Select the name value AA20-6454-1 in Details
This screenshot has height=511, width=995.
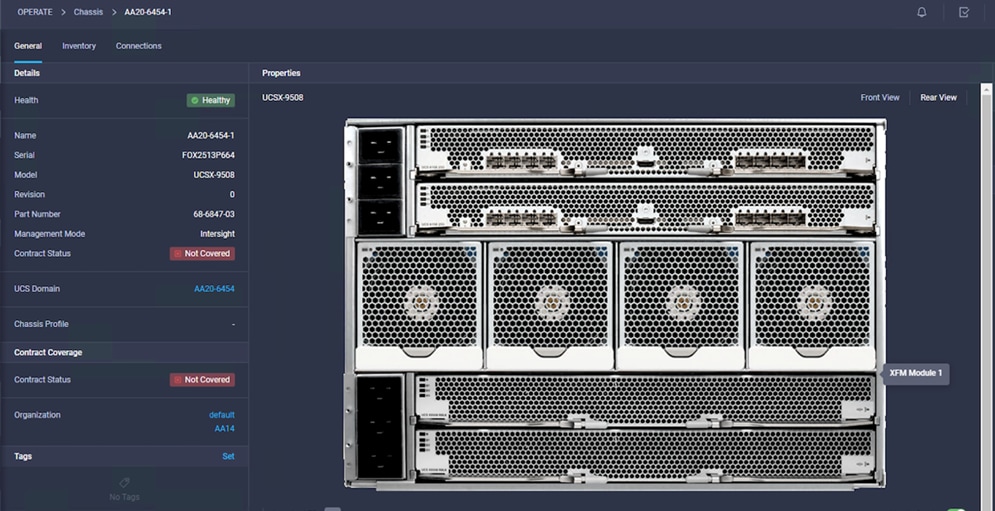tap(211, 135)
